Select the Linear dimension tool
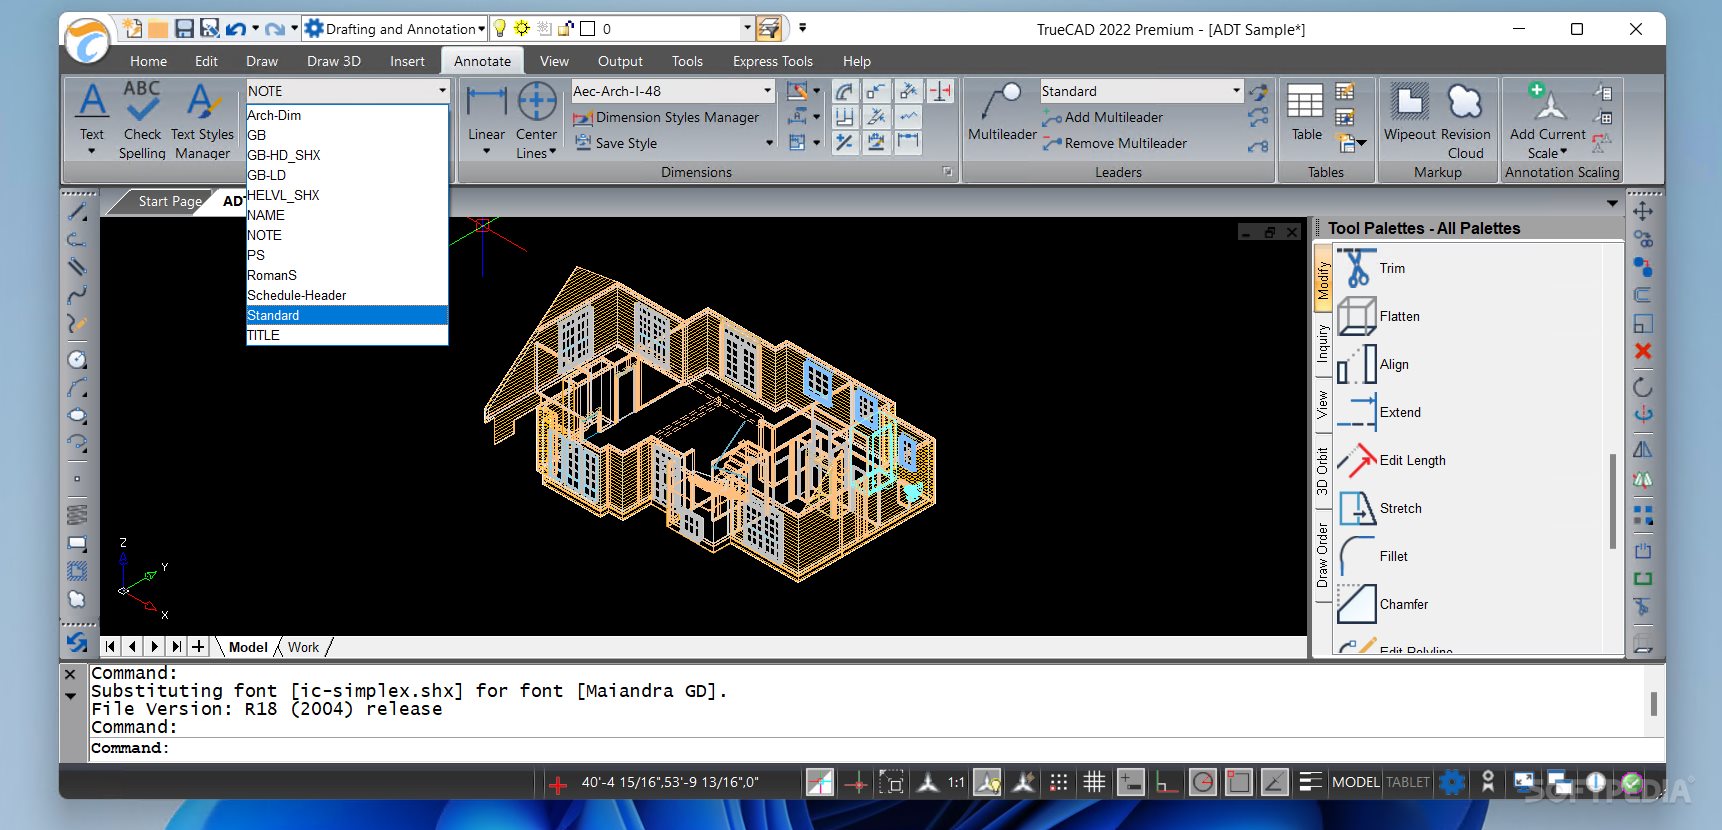 pyautogui.click(x=486, y=112)
